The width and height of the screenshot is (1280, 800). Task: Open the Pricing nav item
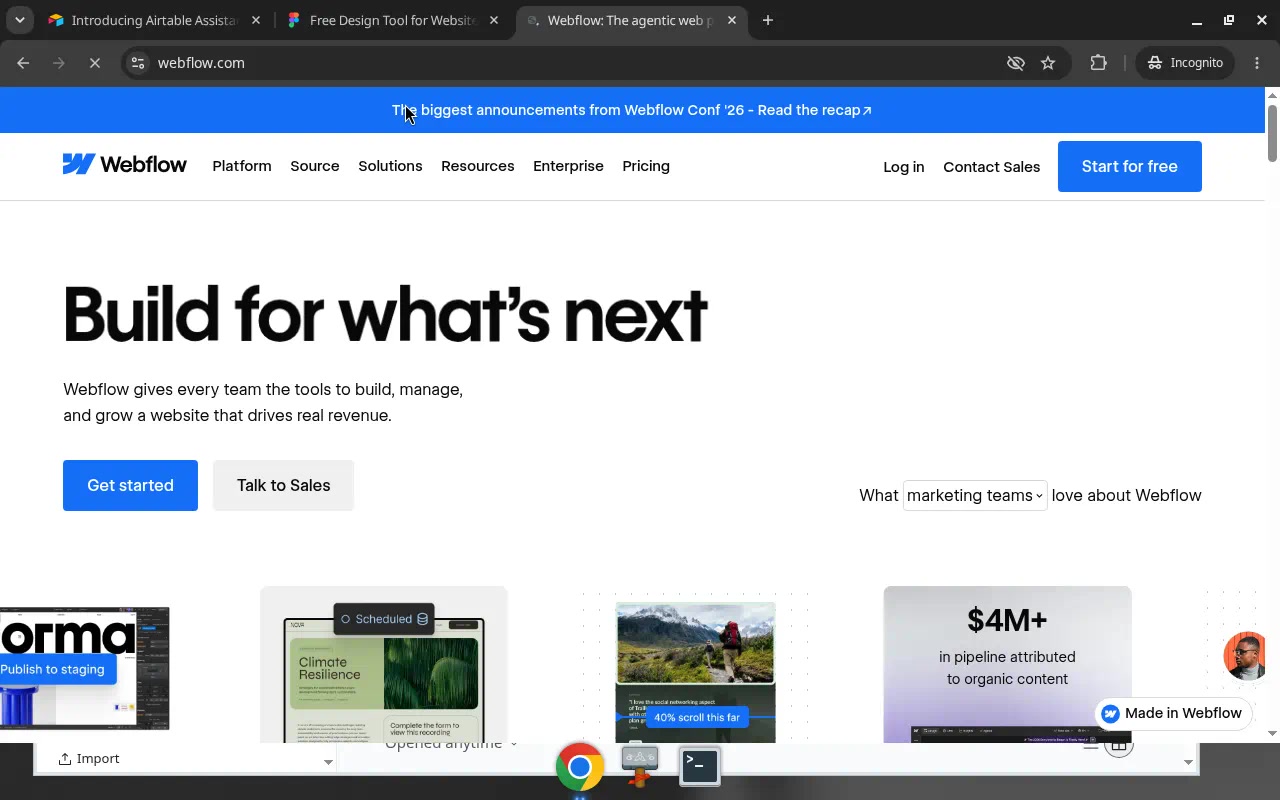click(x=646, y=166)
